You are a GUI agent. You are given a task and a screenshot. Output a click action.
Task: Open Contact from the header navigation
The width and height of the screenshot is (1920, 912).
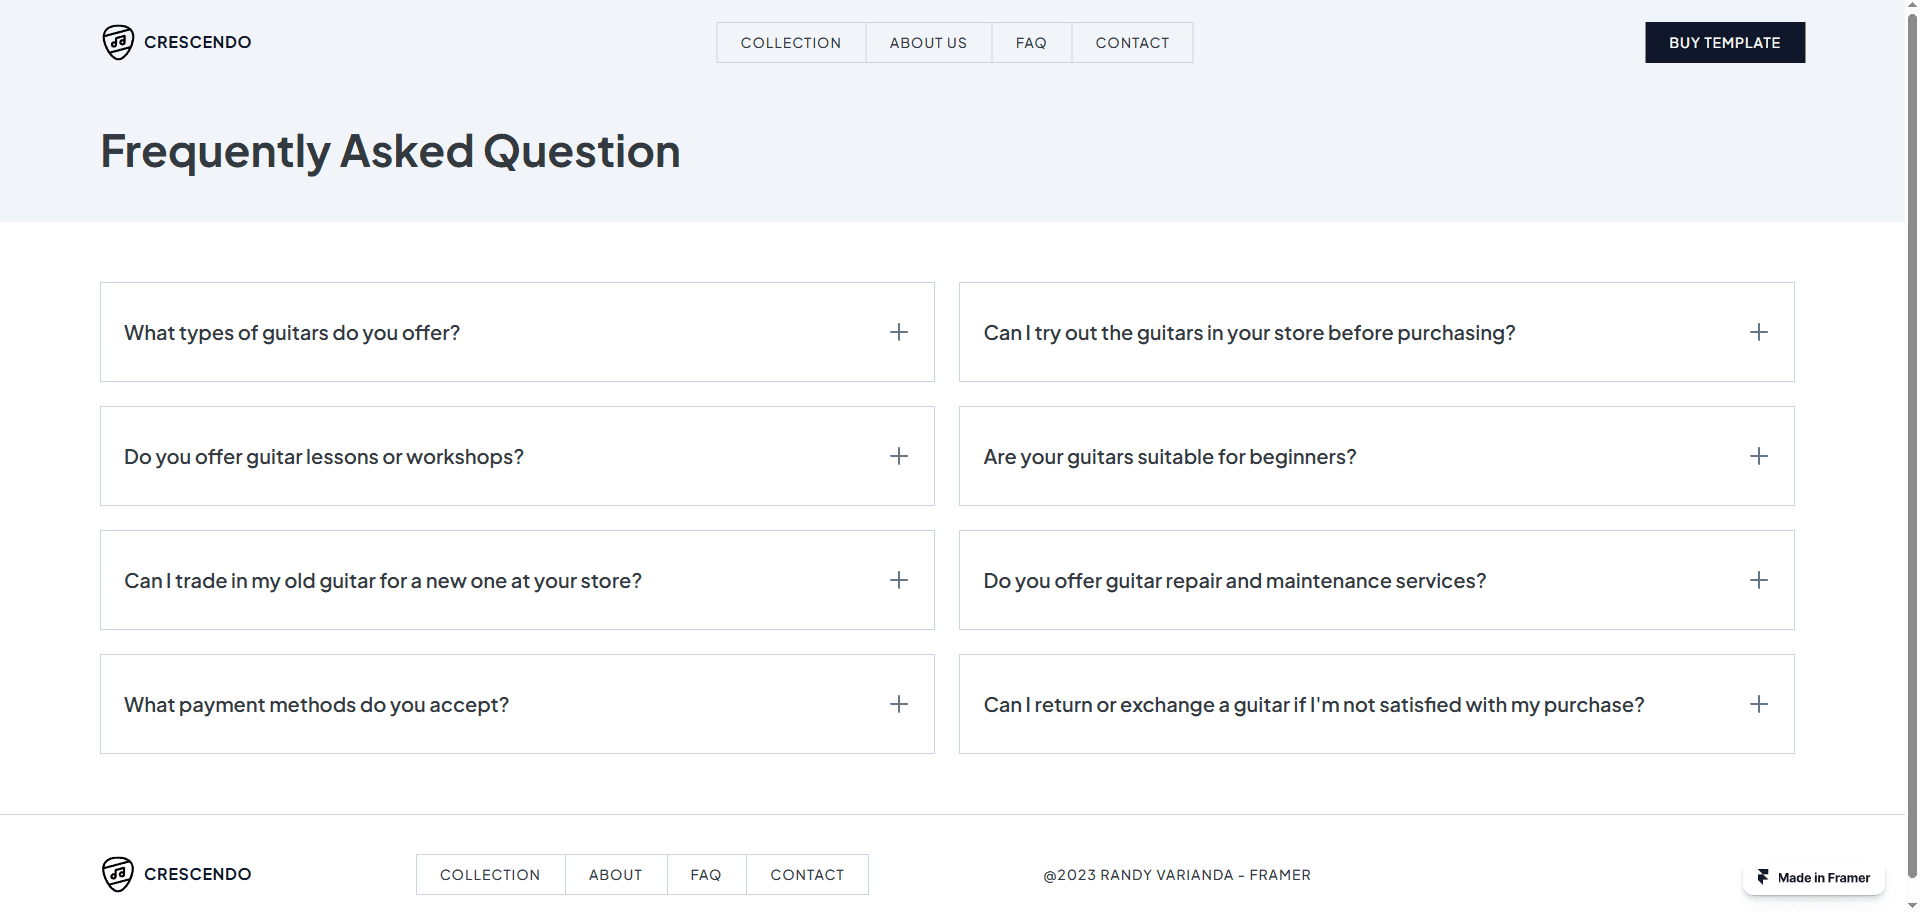pyautogui.click(x=1132, y=43)
